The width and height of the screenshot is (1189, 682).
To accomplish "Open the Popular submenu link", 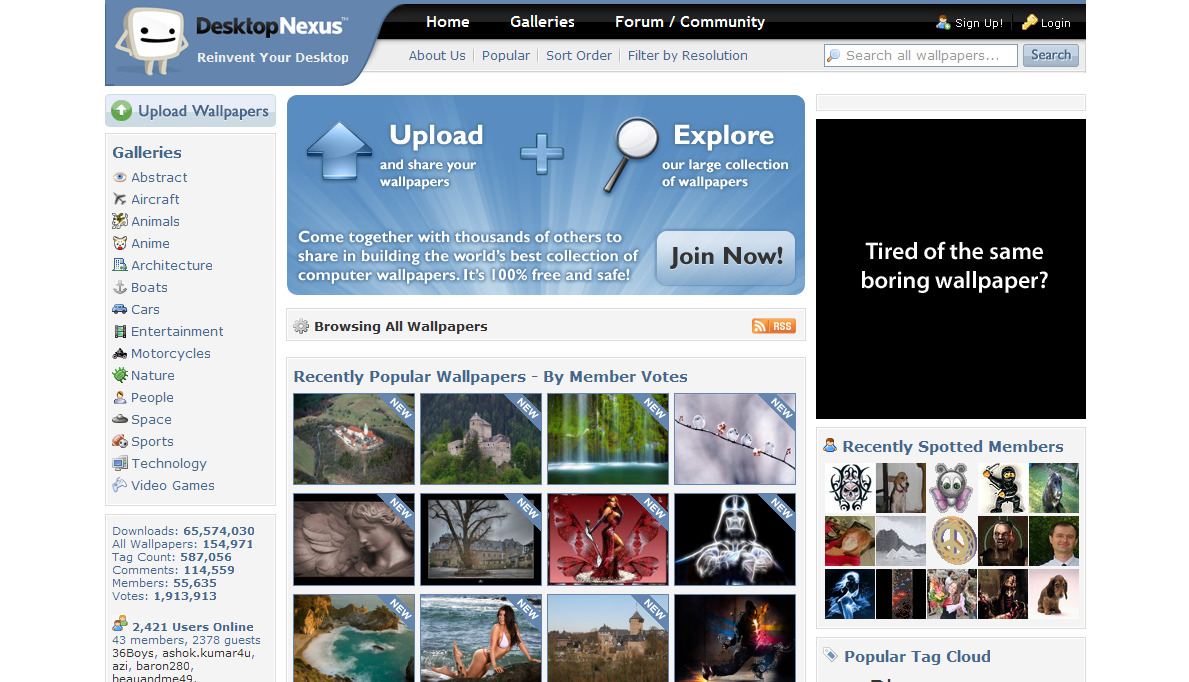I will click(506, 55).
